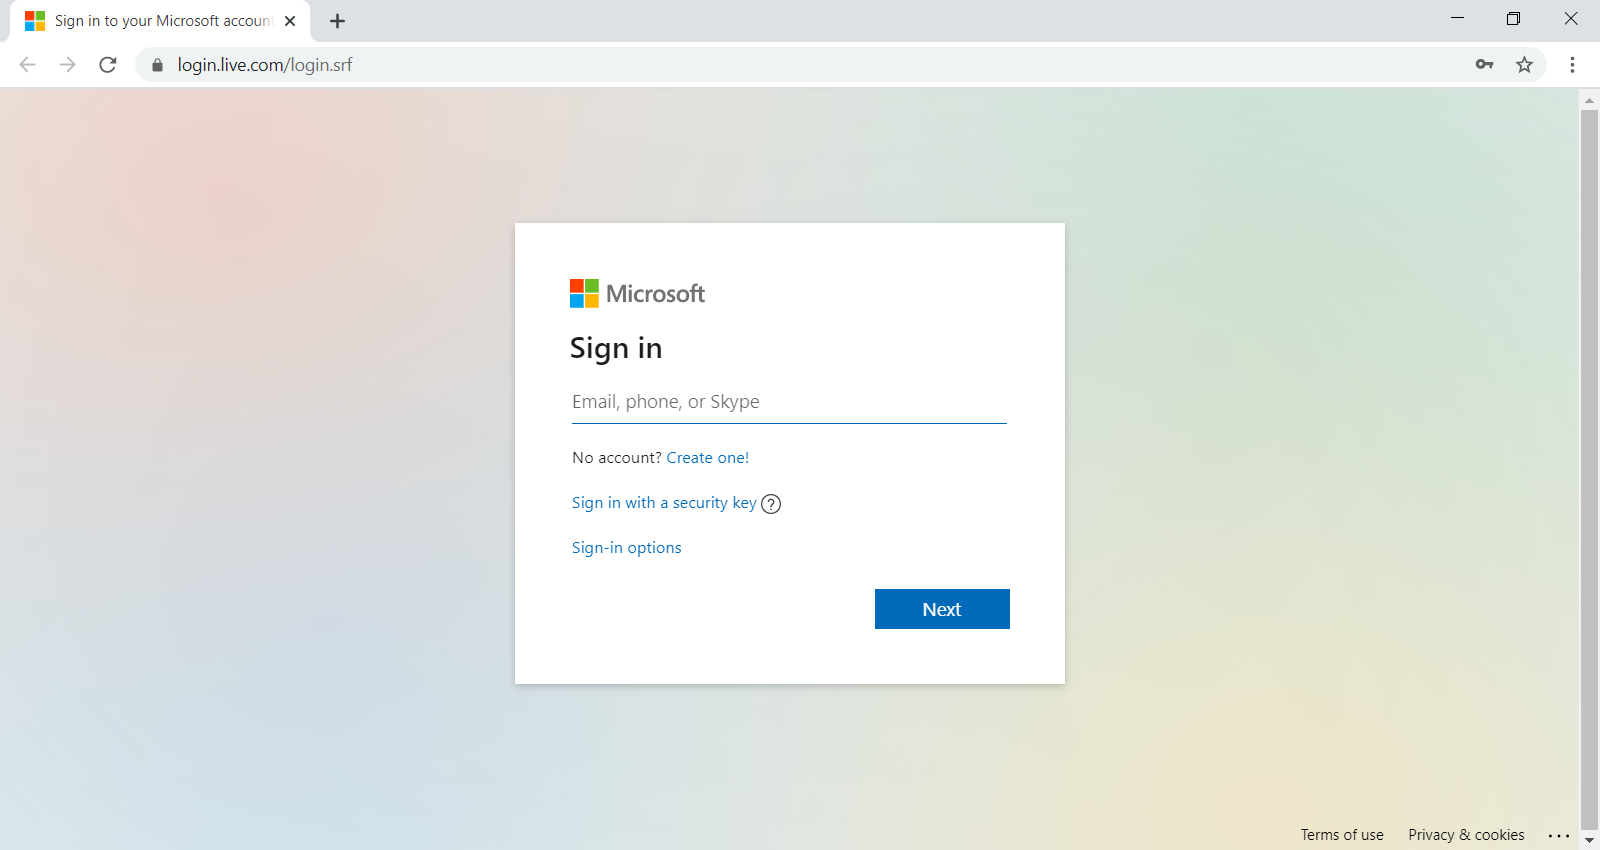Image resolution: width=1600 pixels, height=850 pixels.
Task: Focus the Email, phone, or Skype field
Action: pos(788,402)
